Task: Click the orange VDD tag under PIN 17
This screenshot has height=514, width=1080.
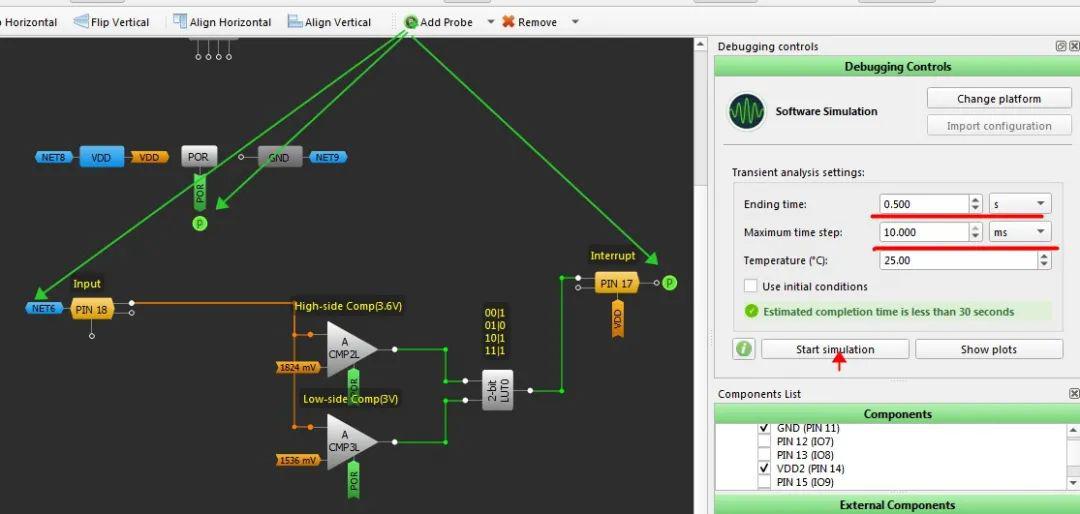Action: pos(617,318)
